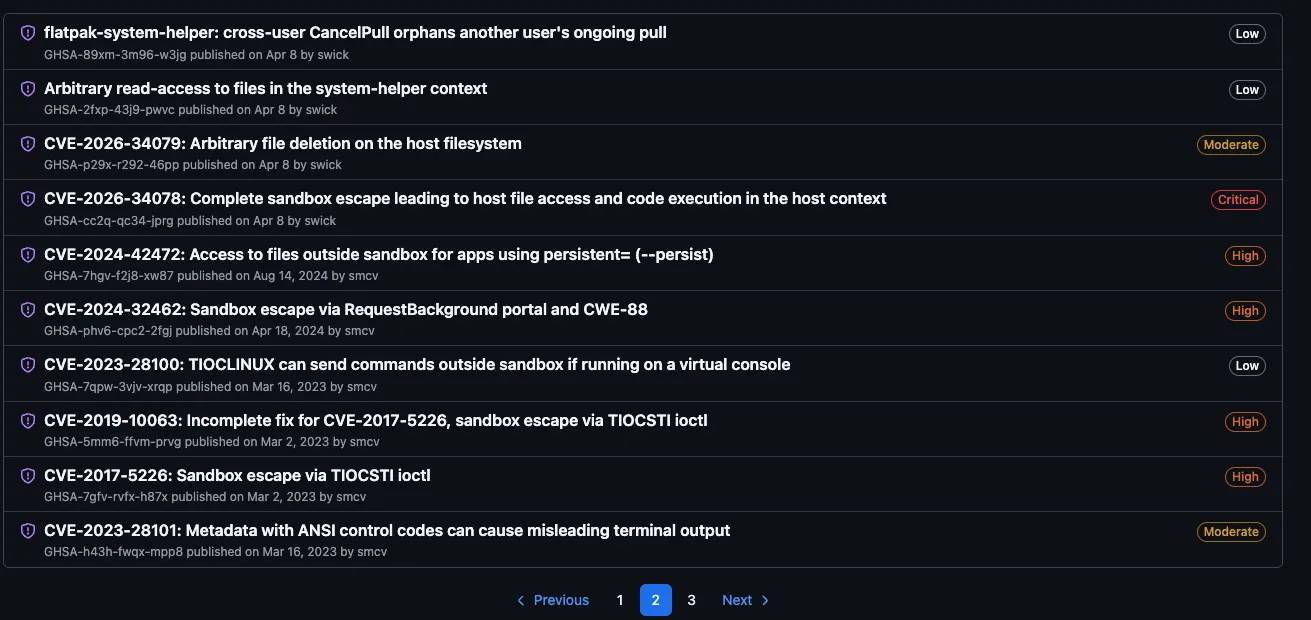Open CVE-2026-34079 arbitrary file deletion advisory
The height and width of the screenshot is (620, 1311).
click(x=283, y=144)
